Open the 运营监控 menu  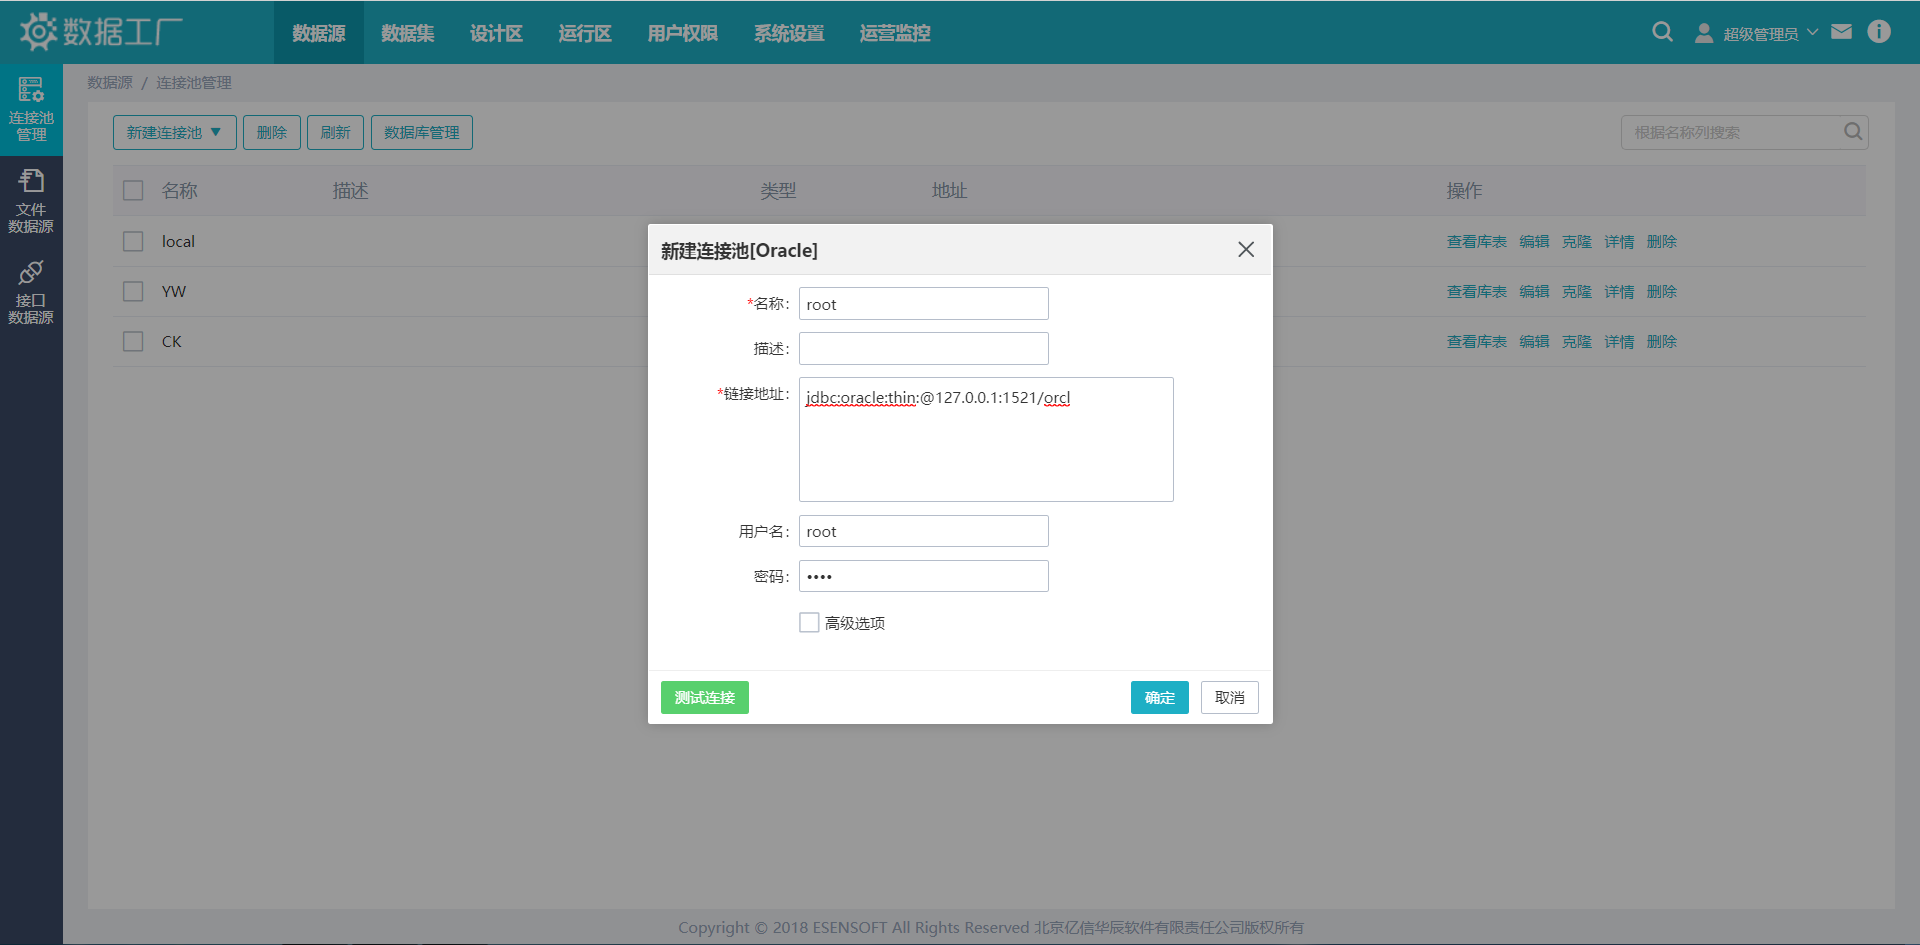tap(895, 33)
